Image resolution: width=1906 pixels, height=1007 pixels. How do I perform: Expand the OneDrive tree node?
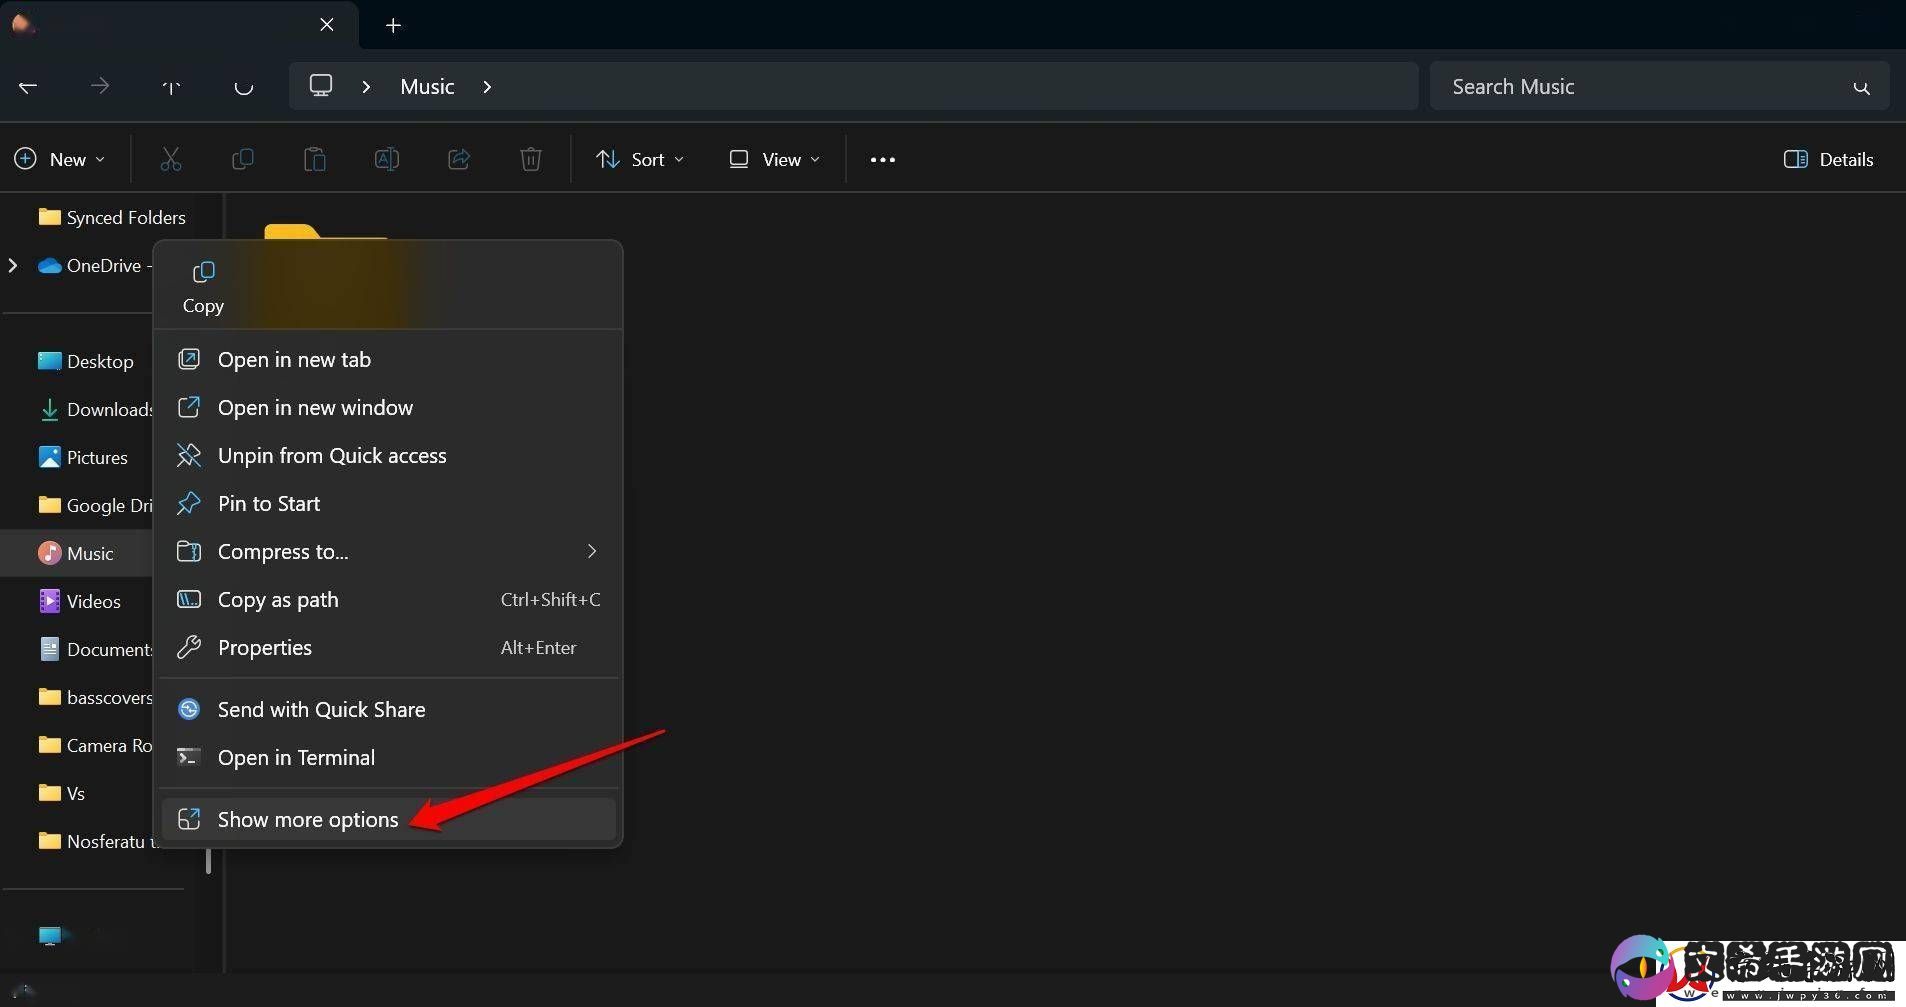[x=13, y=266]
